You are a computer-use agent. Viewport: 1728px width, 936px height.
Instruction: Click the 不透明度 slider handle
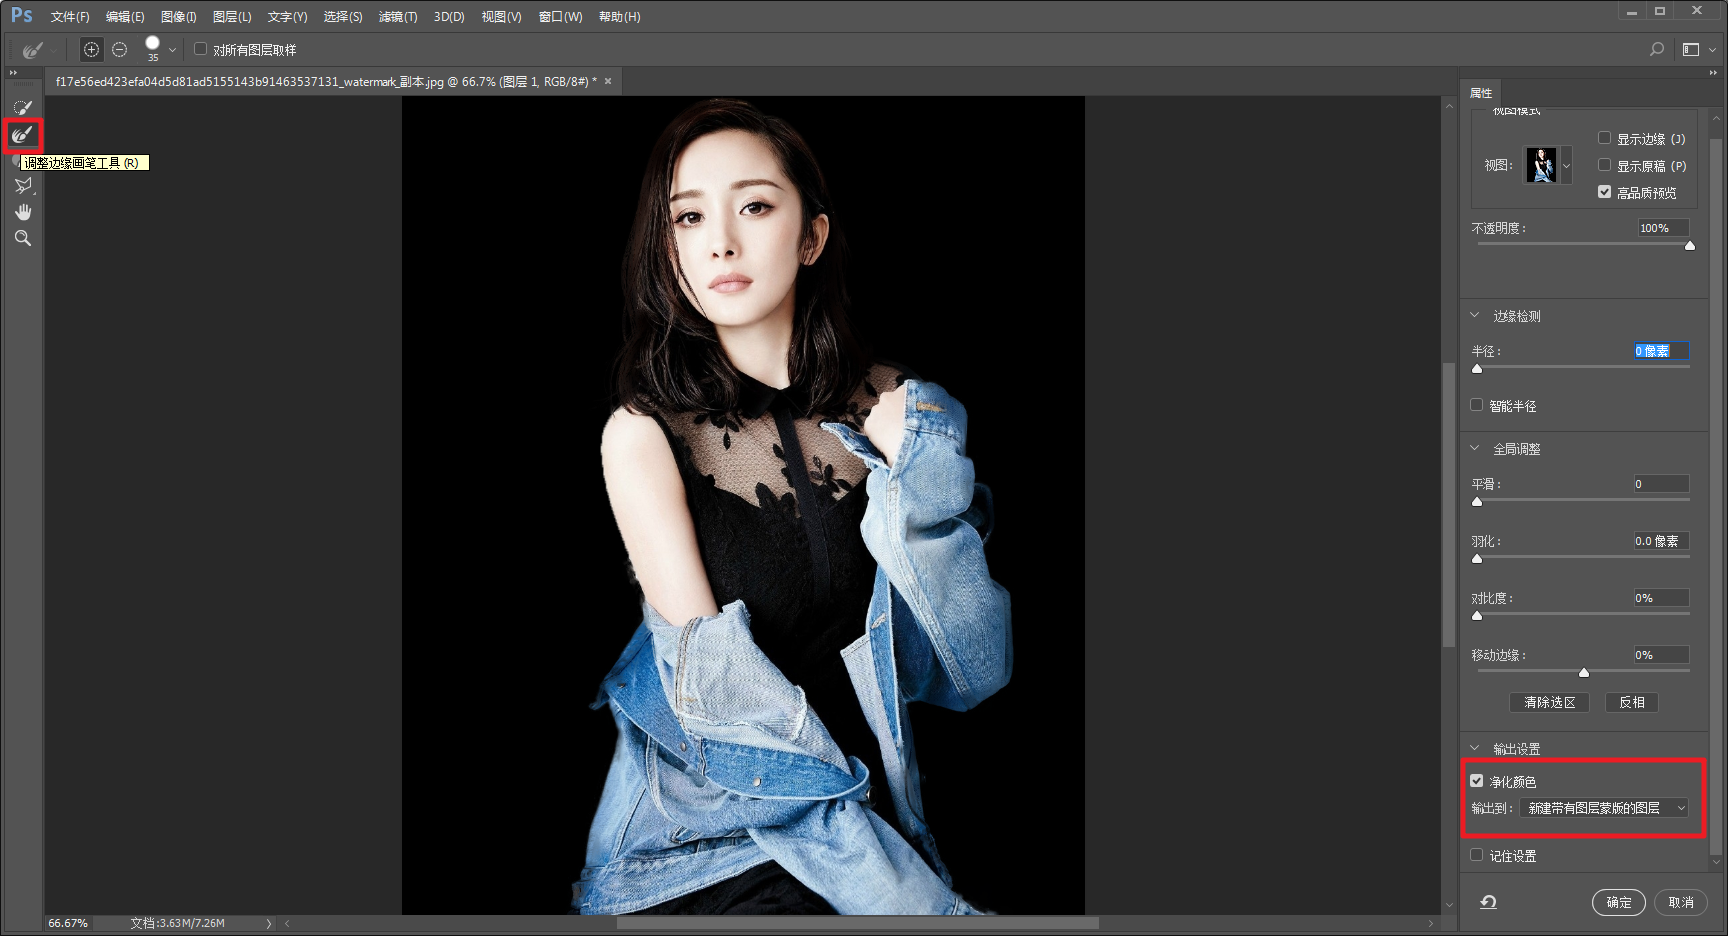coord(1690,245)
